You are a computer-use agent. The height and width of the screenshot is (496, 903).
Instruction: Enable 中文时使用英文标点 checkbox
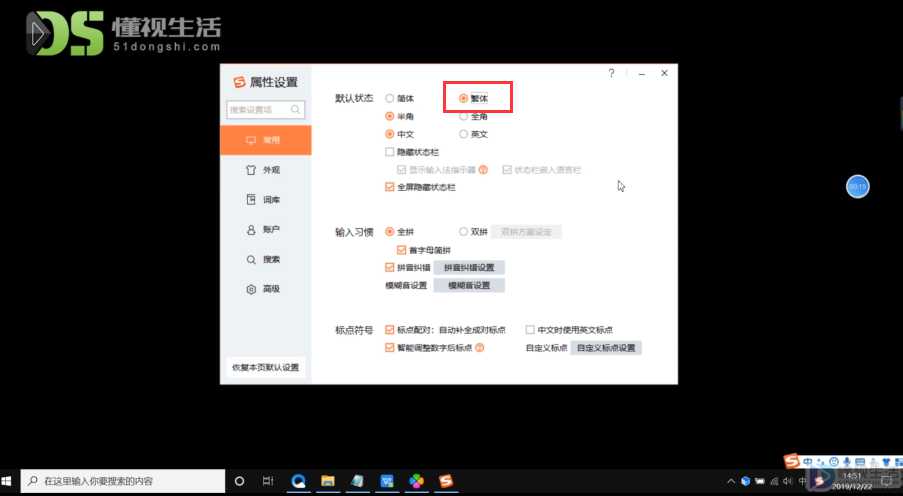(x=530, y=330)
